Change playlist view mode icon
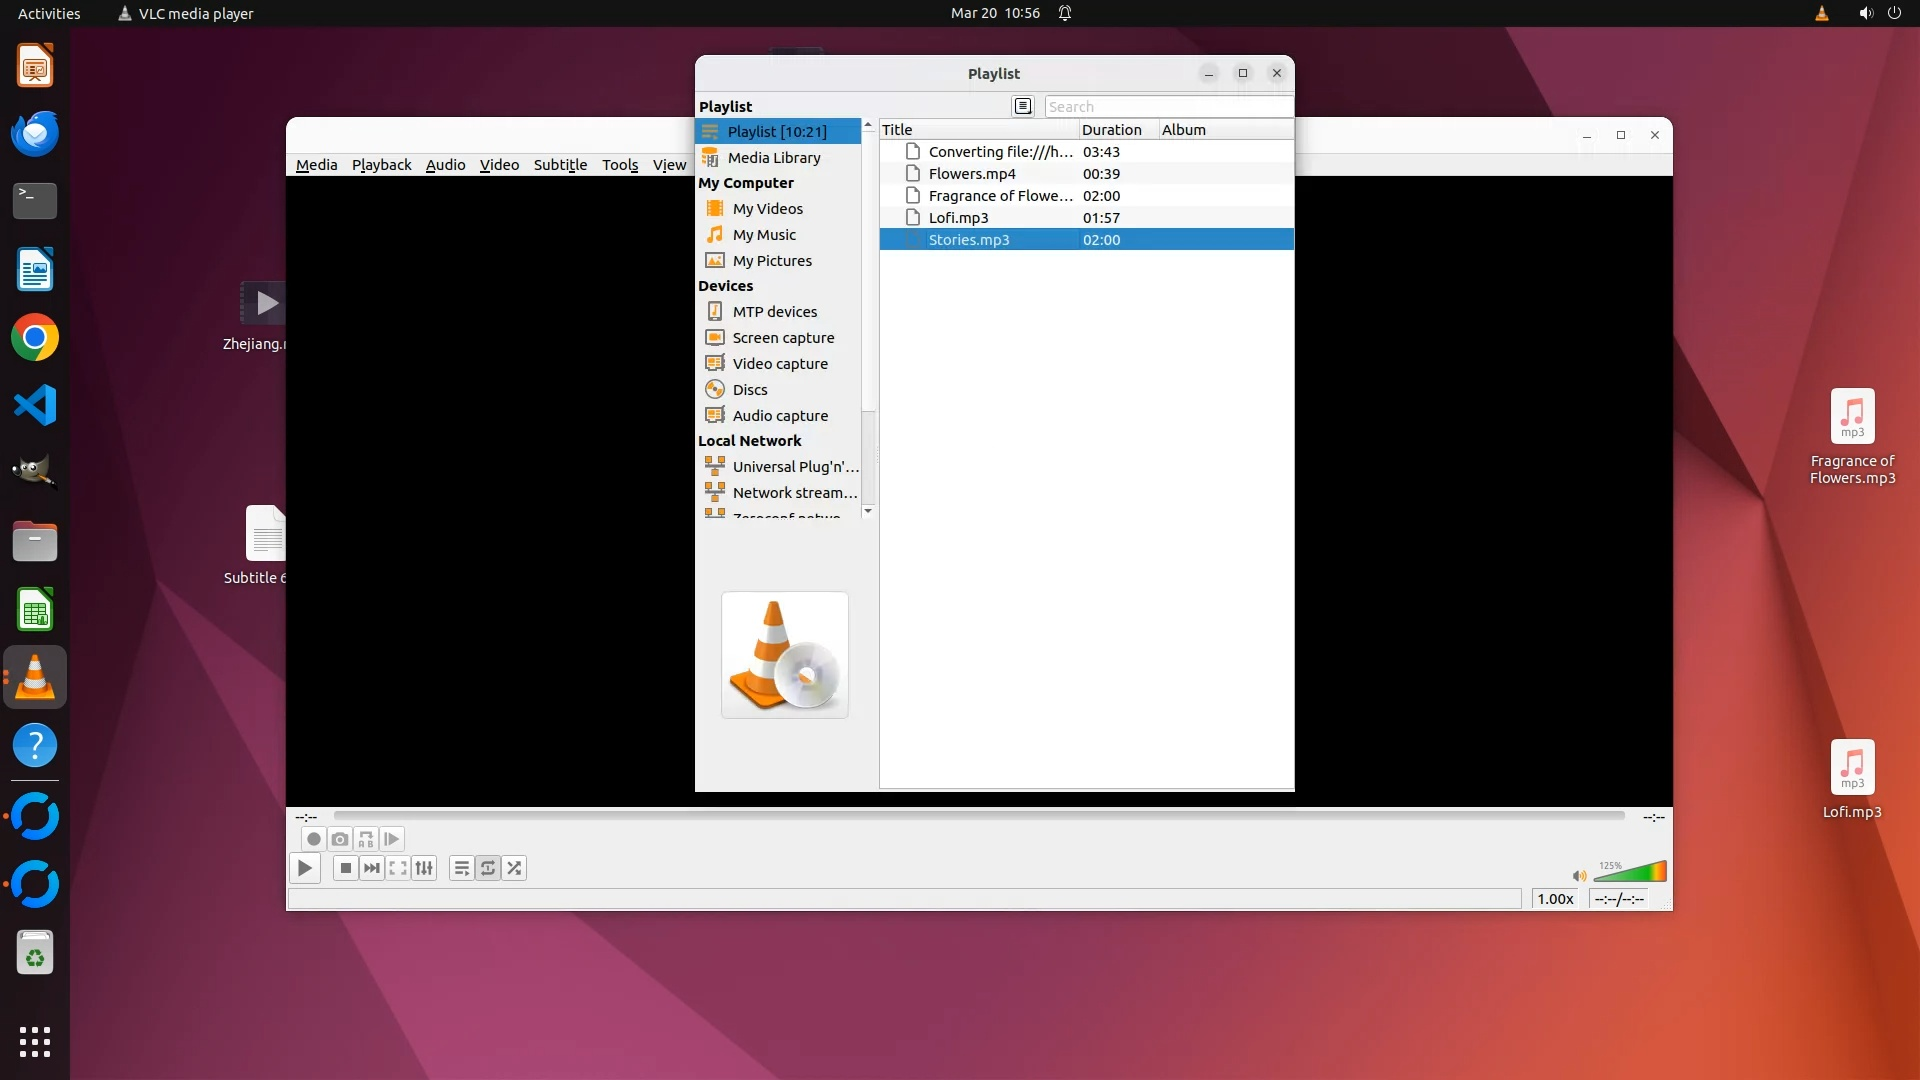The image size is (1920, 1080). [1022, 106]
